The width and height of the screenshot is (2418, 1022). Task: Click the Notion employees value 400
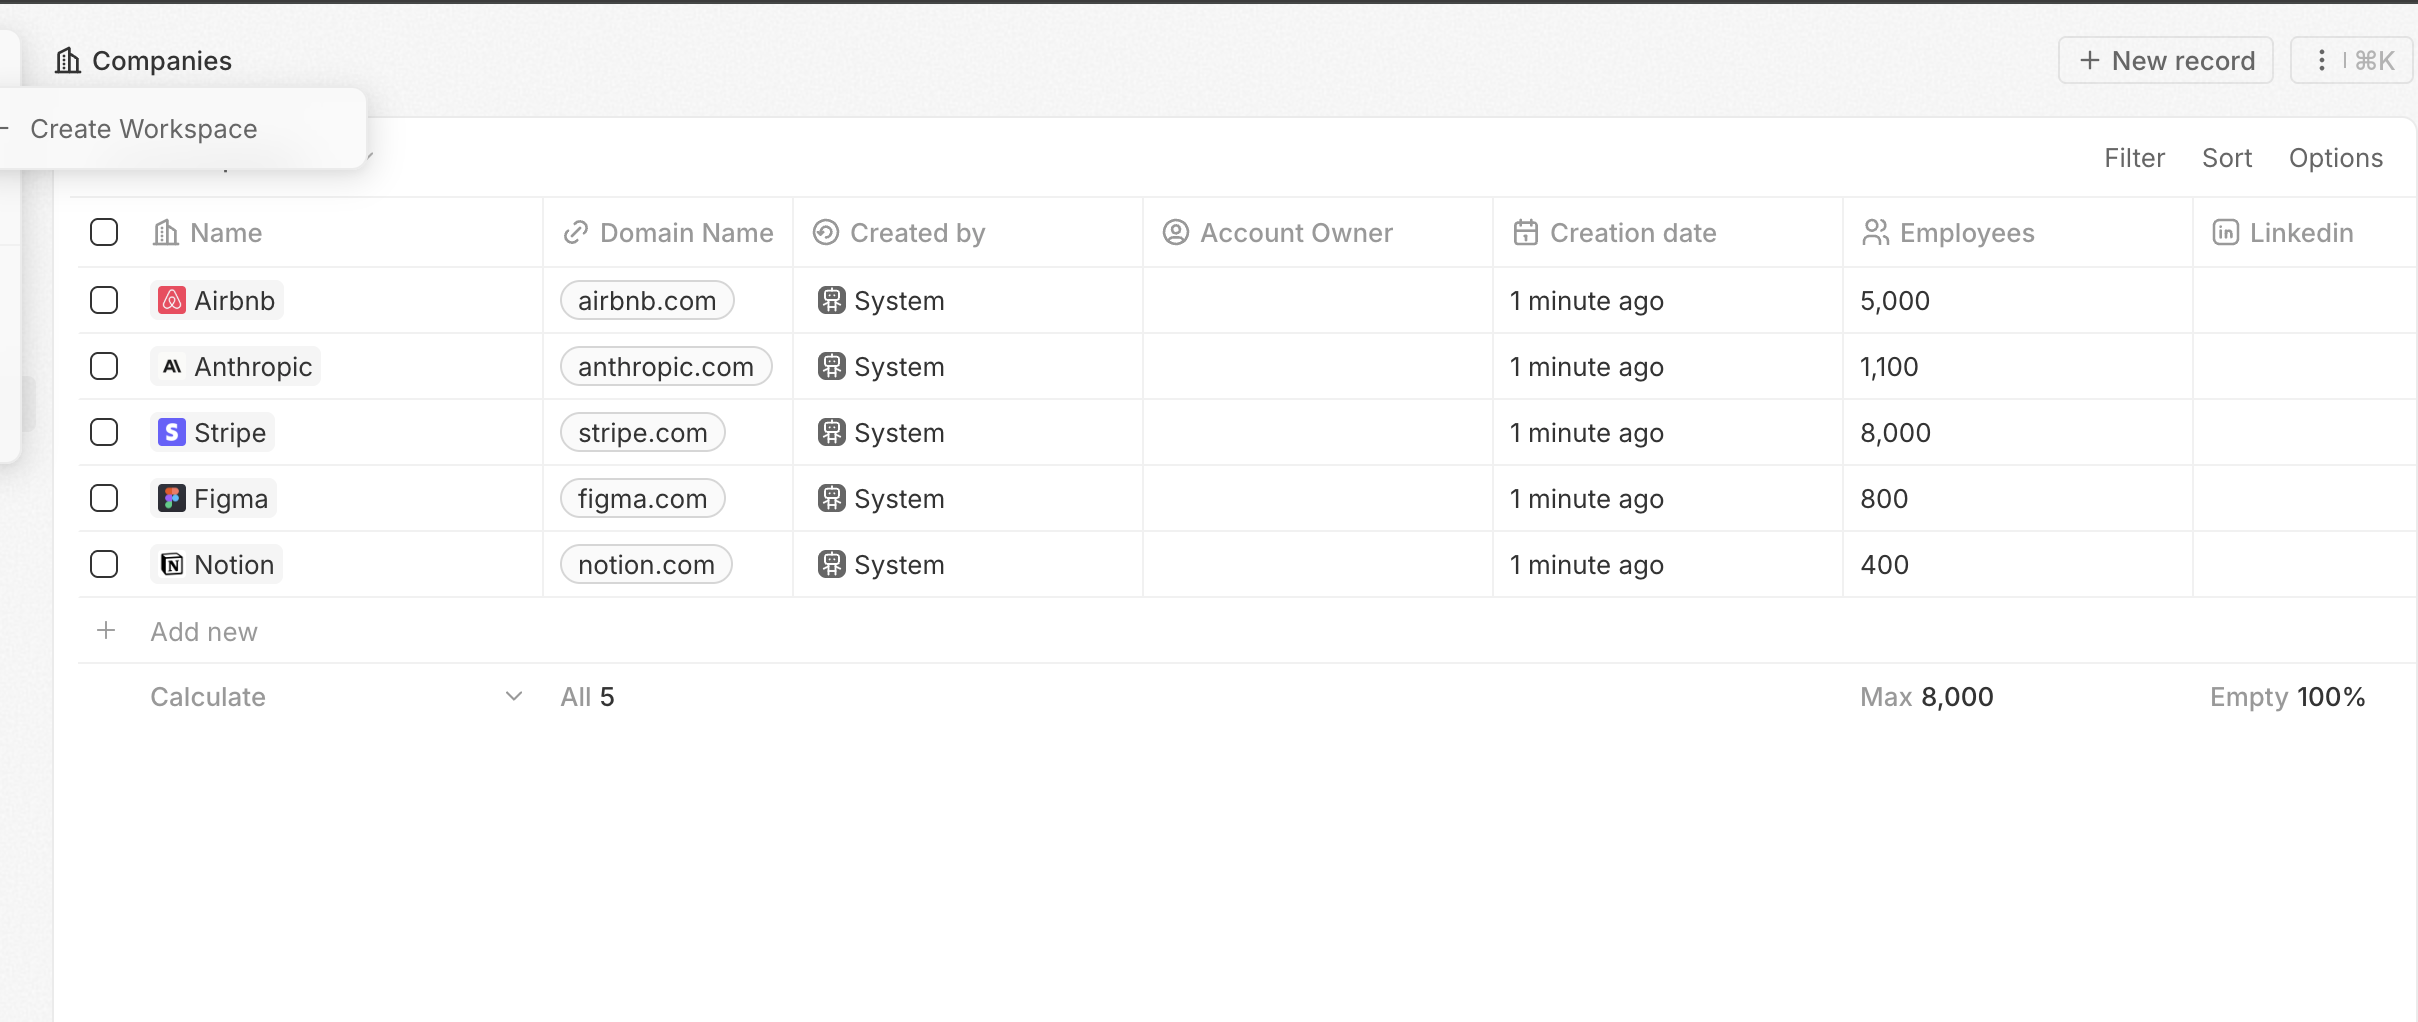[x=1884, y=564]
